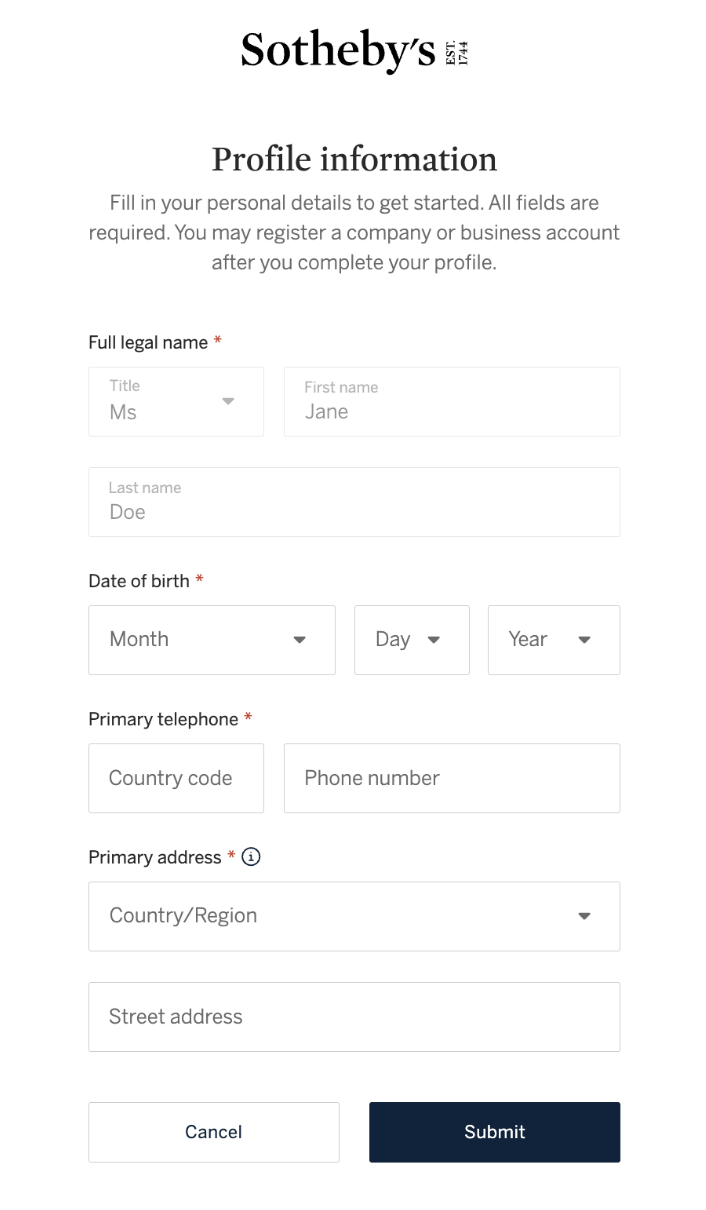Click the Last name field

(x=353, y=502)
